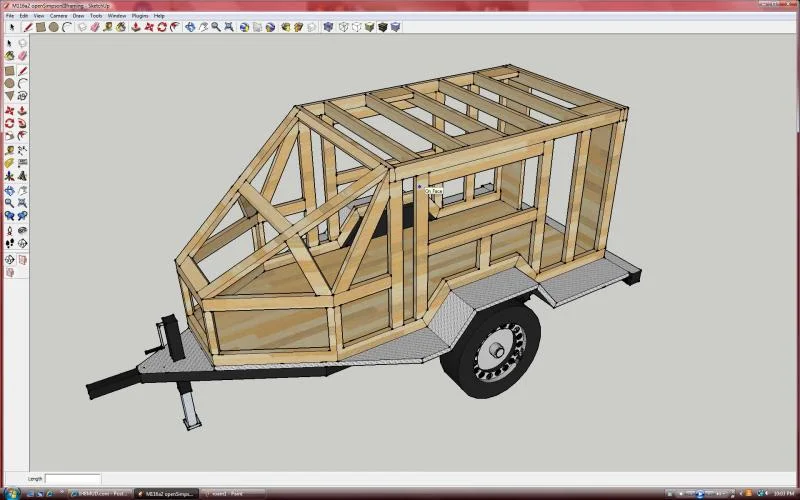Image resolution: width=800 pixels, height=500 pixels.
Task: Select the Dimensions tool
Action: point(22,150)
